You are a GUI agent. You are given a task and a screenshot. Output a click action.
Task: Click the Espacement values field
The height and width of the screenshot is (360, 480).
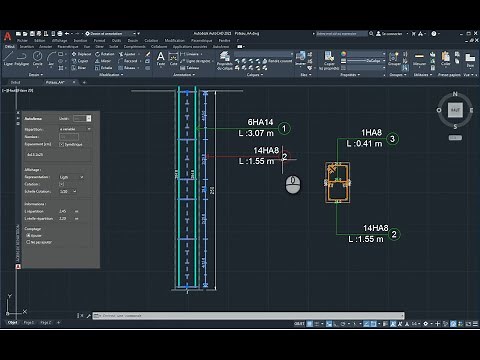[58, 155]
